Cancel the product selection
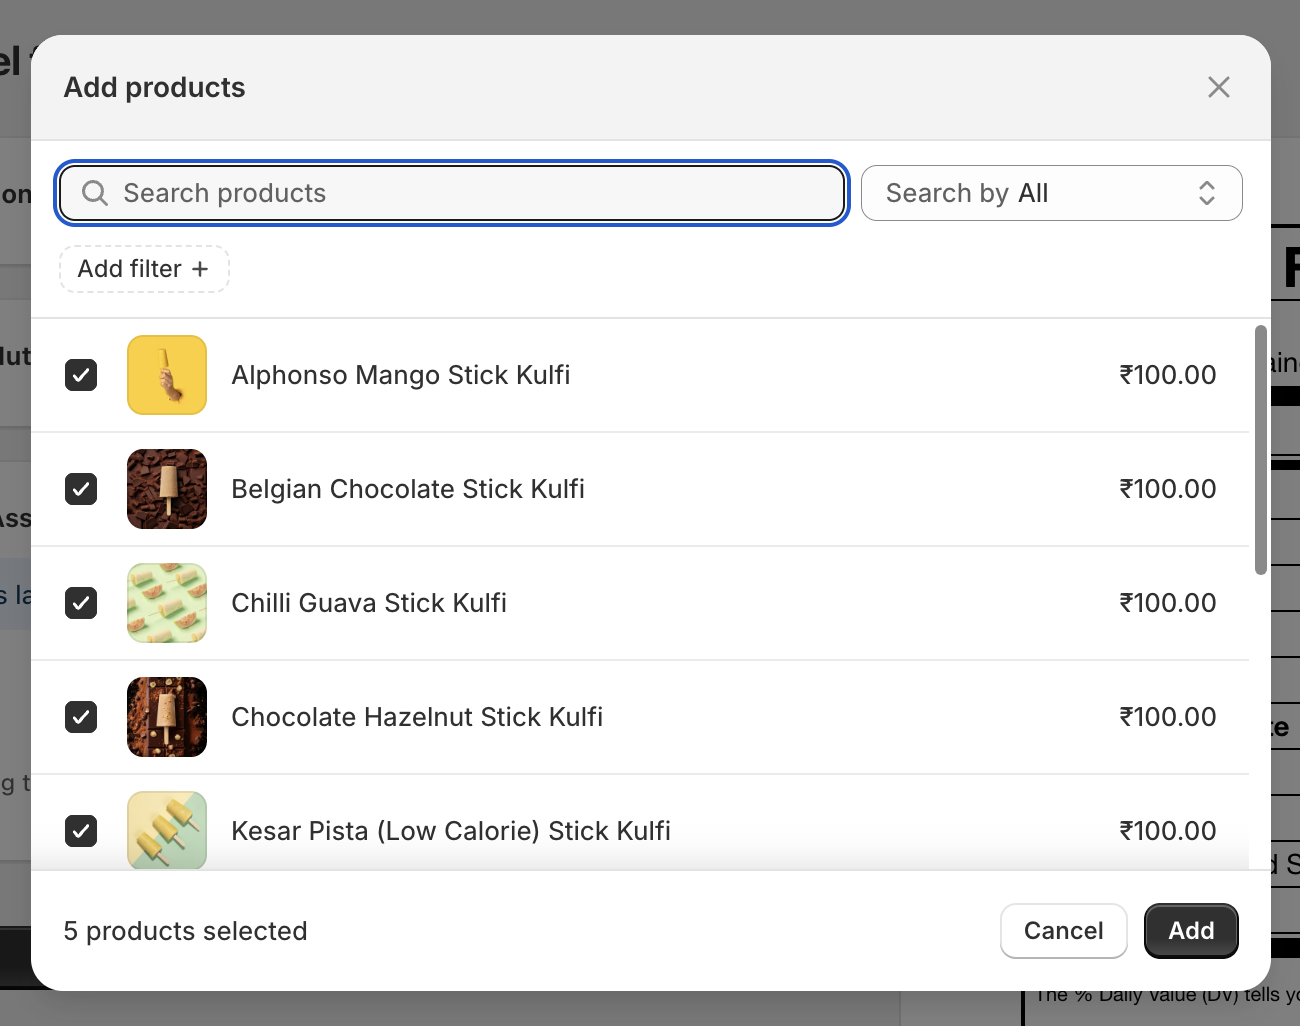The image size is (1300, 1026). (x=1063, y=930)
